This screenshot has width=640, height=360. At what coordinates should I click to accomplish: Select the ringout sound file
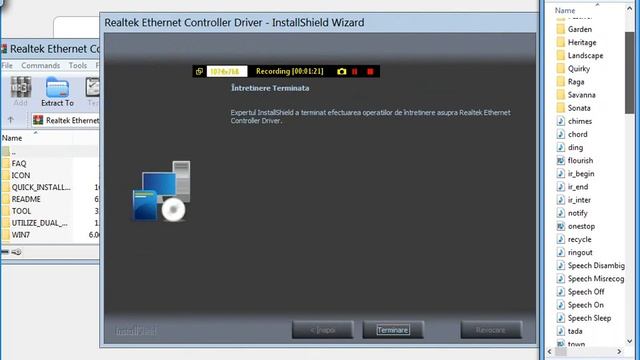pyautogui.click(x=580, y=252)
